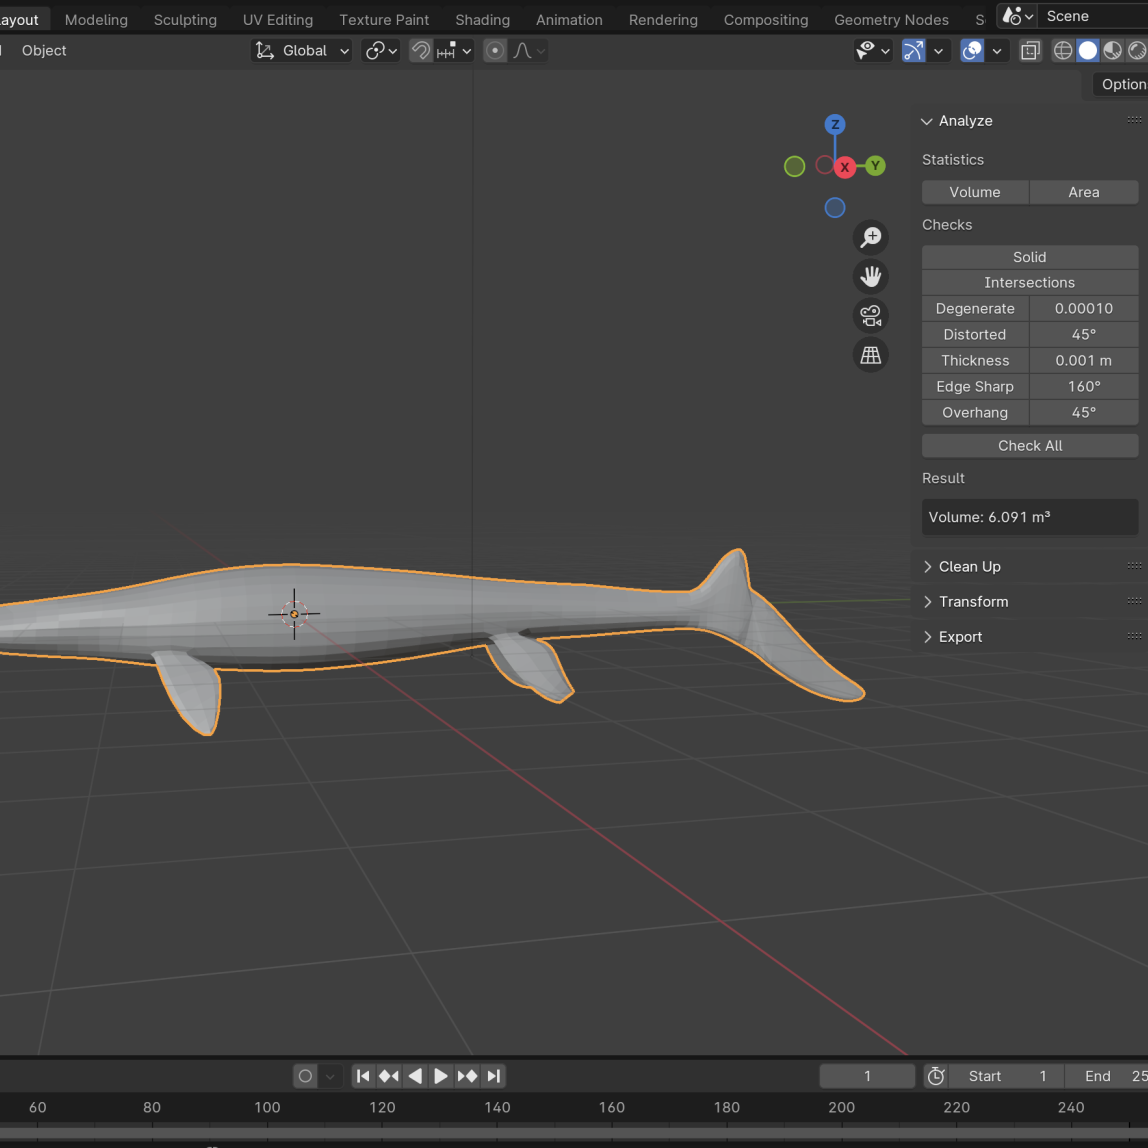Switch to the Sculpting workspace tab

tap(185, 19)
